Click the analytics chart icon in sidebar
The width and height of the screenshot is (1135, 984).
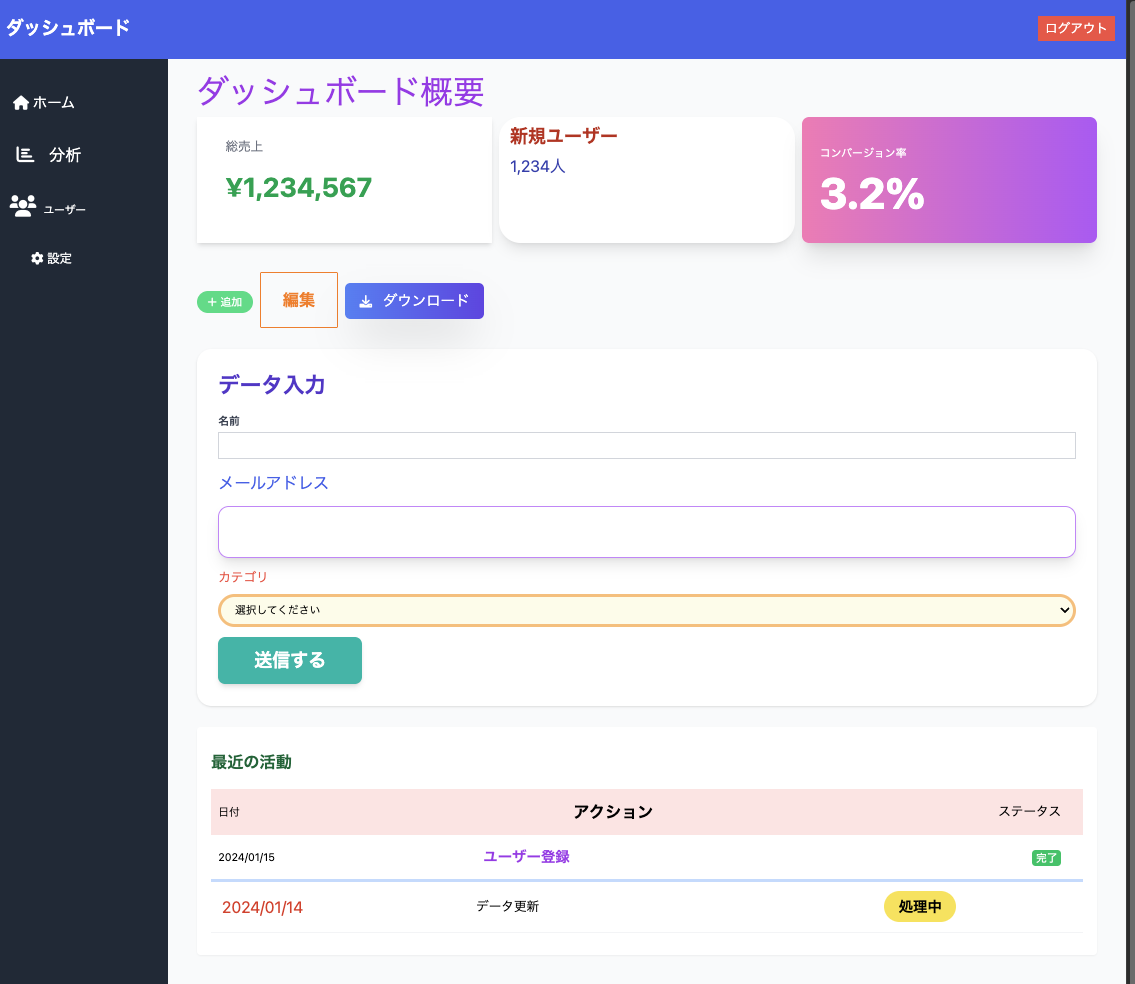[25, 154]
